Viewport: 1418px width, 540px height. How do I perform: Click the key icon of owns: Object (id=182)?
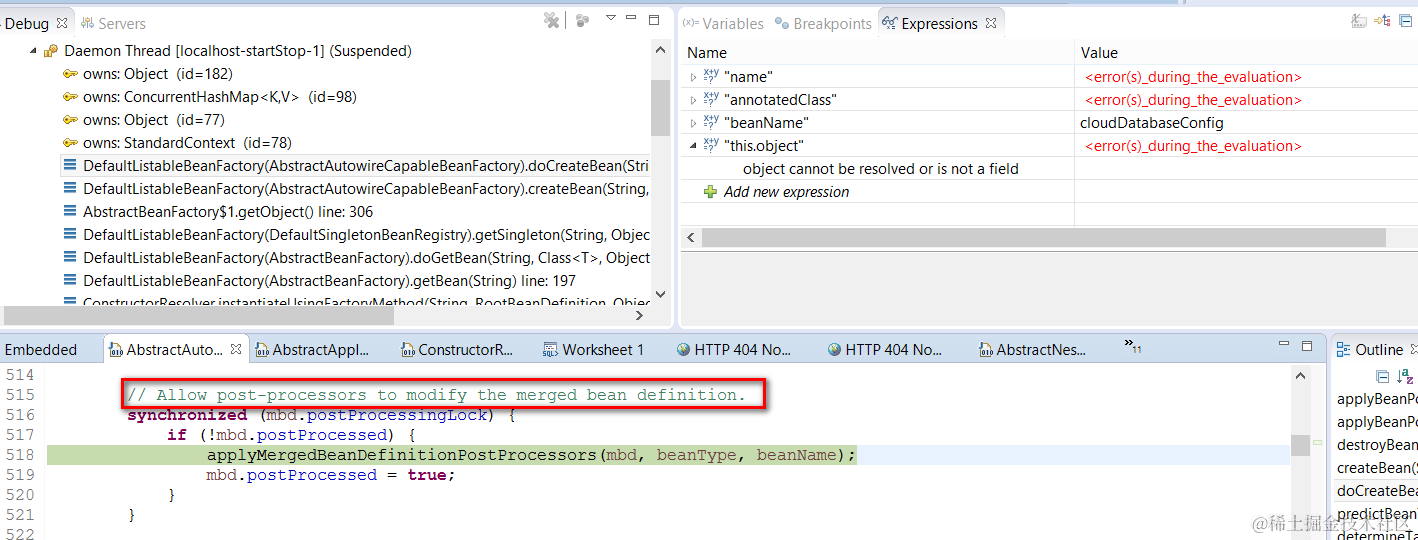click(x=70, y=74)
